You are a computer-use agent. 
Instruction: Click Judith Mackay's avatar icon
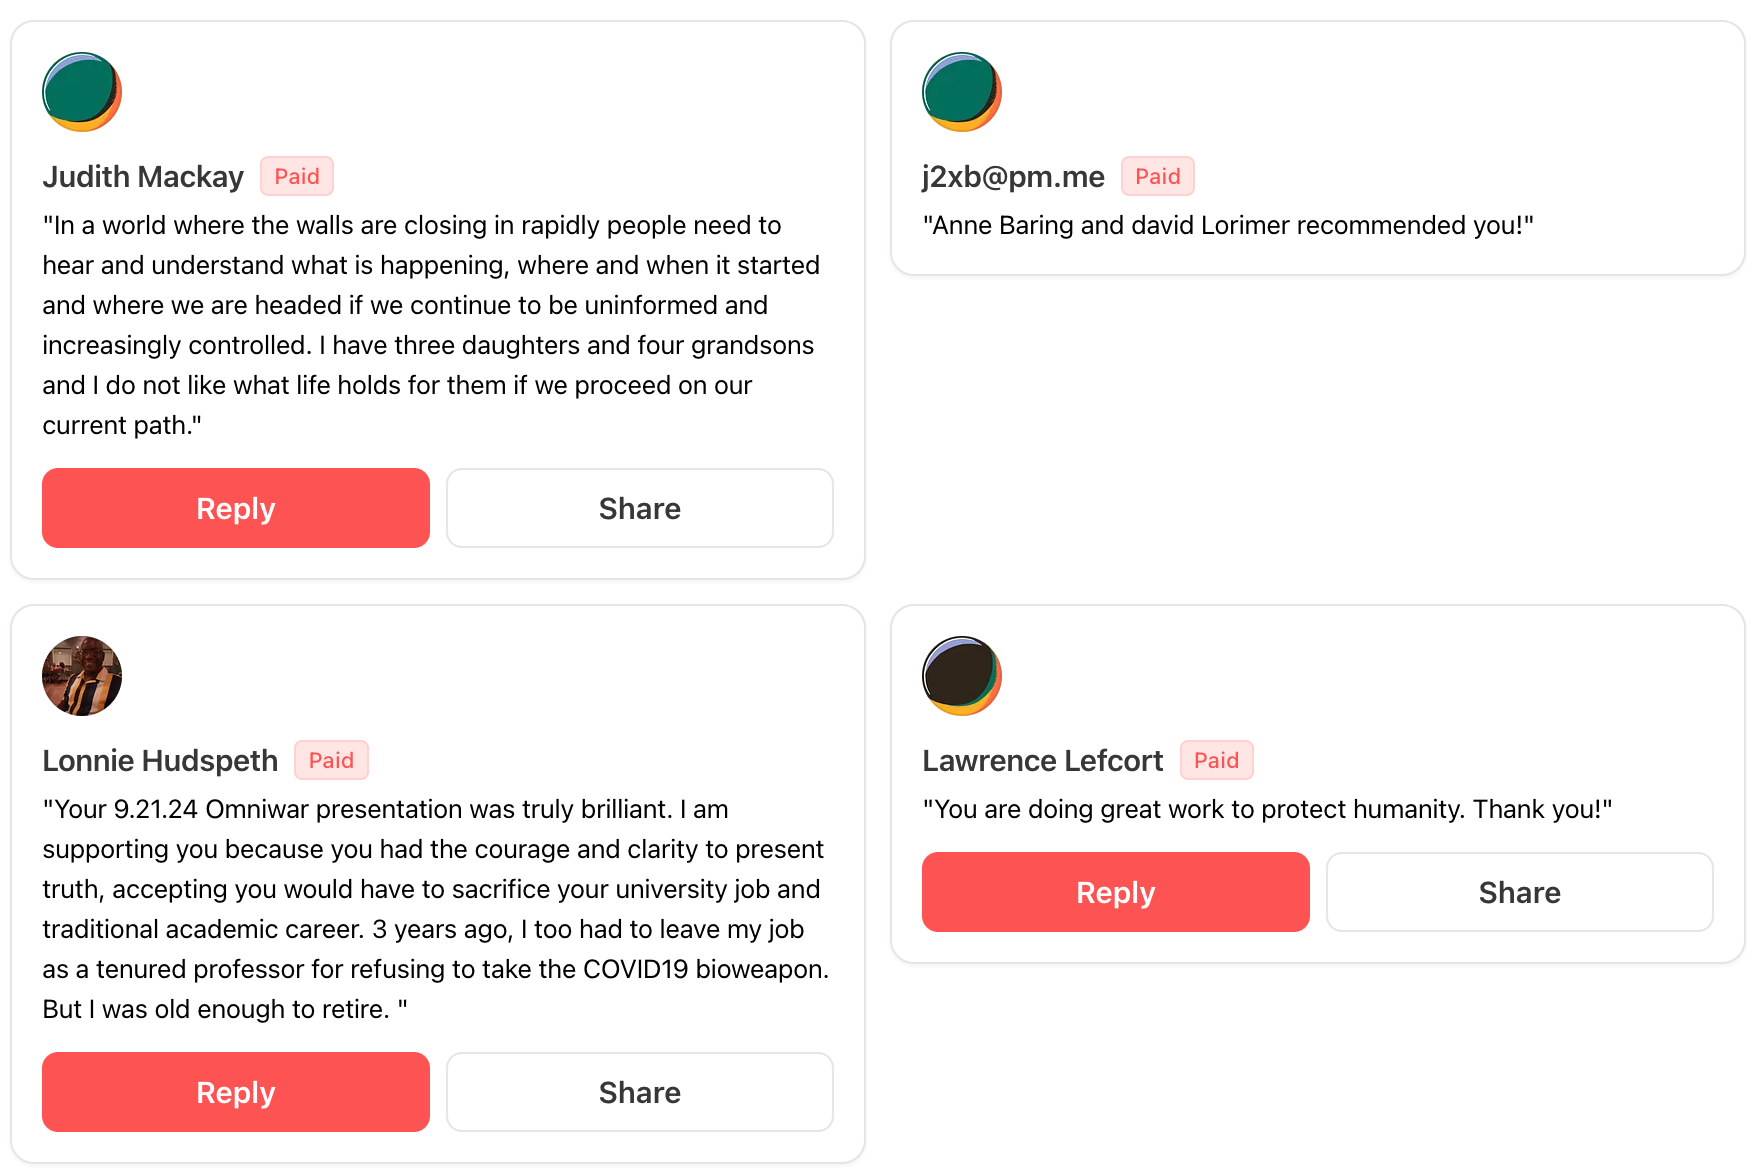coord(82,92)
